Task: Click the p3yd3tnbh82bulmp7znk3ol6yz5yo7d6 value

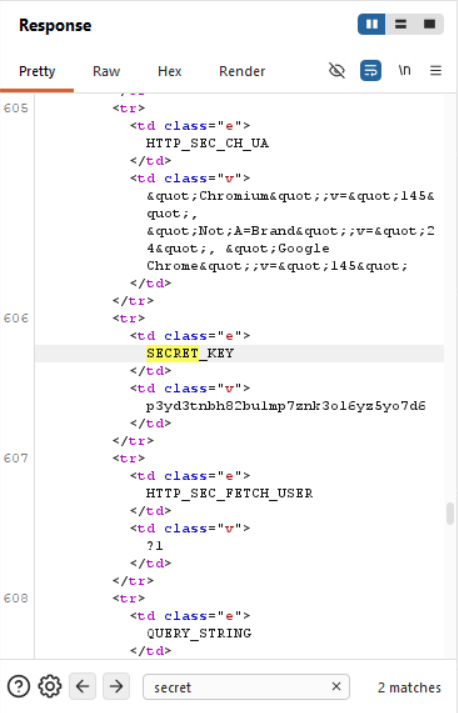Action: coord(286,406)
